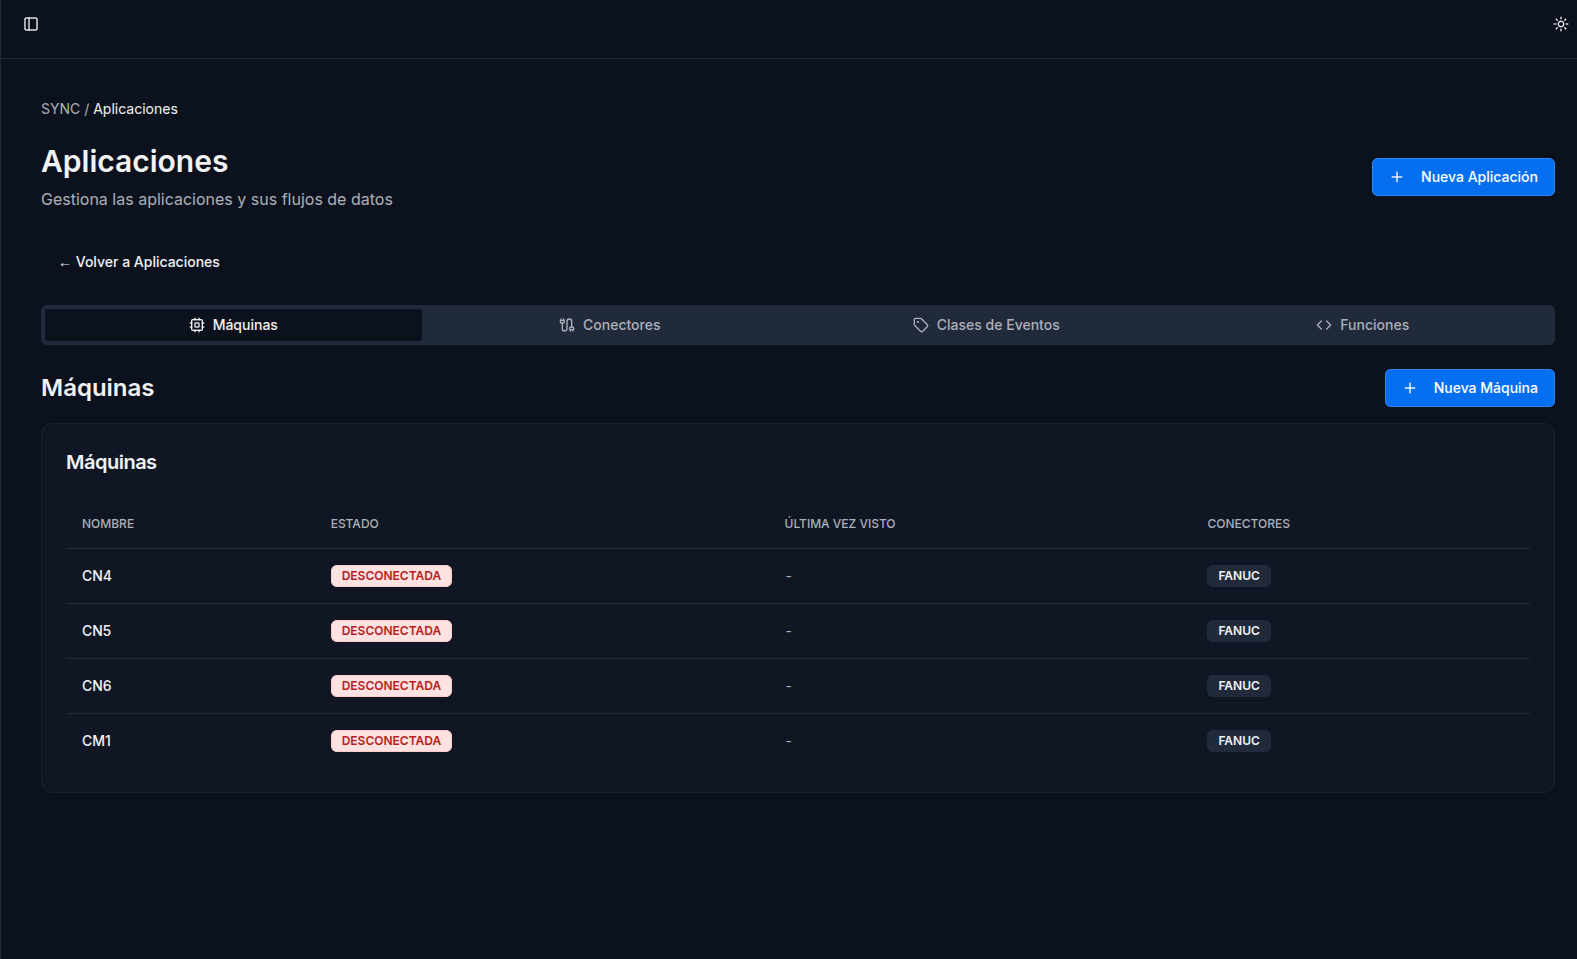
Task: Switch theme using the sun icon
Action: click(1560, 24)
